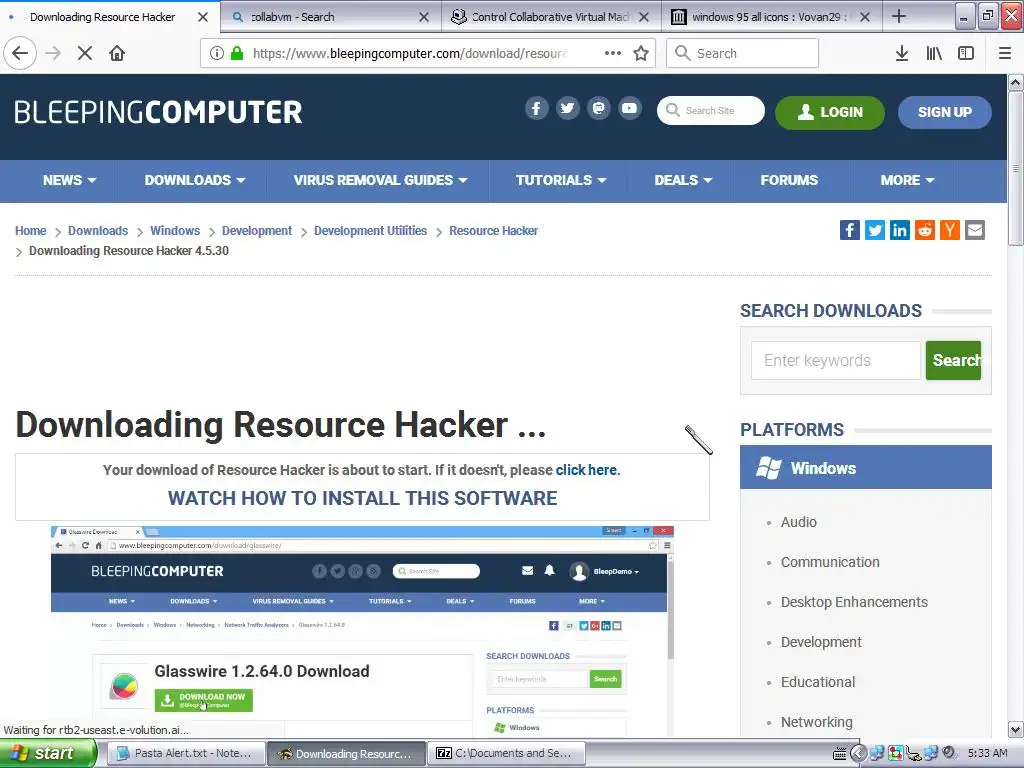Open the Communication category link
1024x768 pixels.
coord(830,562)
